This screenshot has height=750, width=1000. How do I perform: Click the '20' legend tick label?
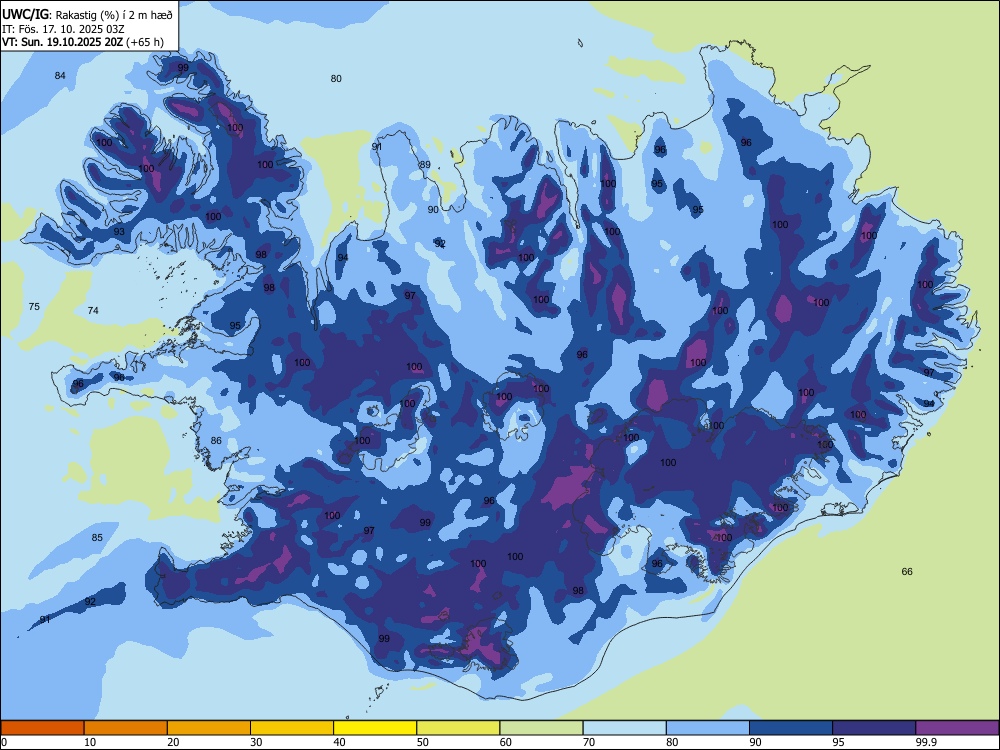pos(173,742)
